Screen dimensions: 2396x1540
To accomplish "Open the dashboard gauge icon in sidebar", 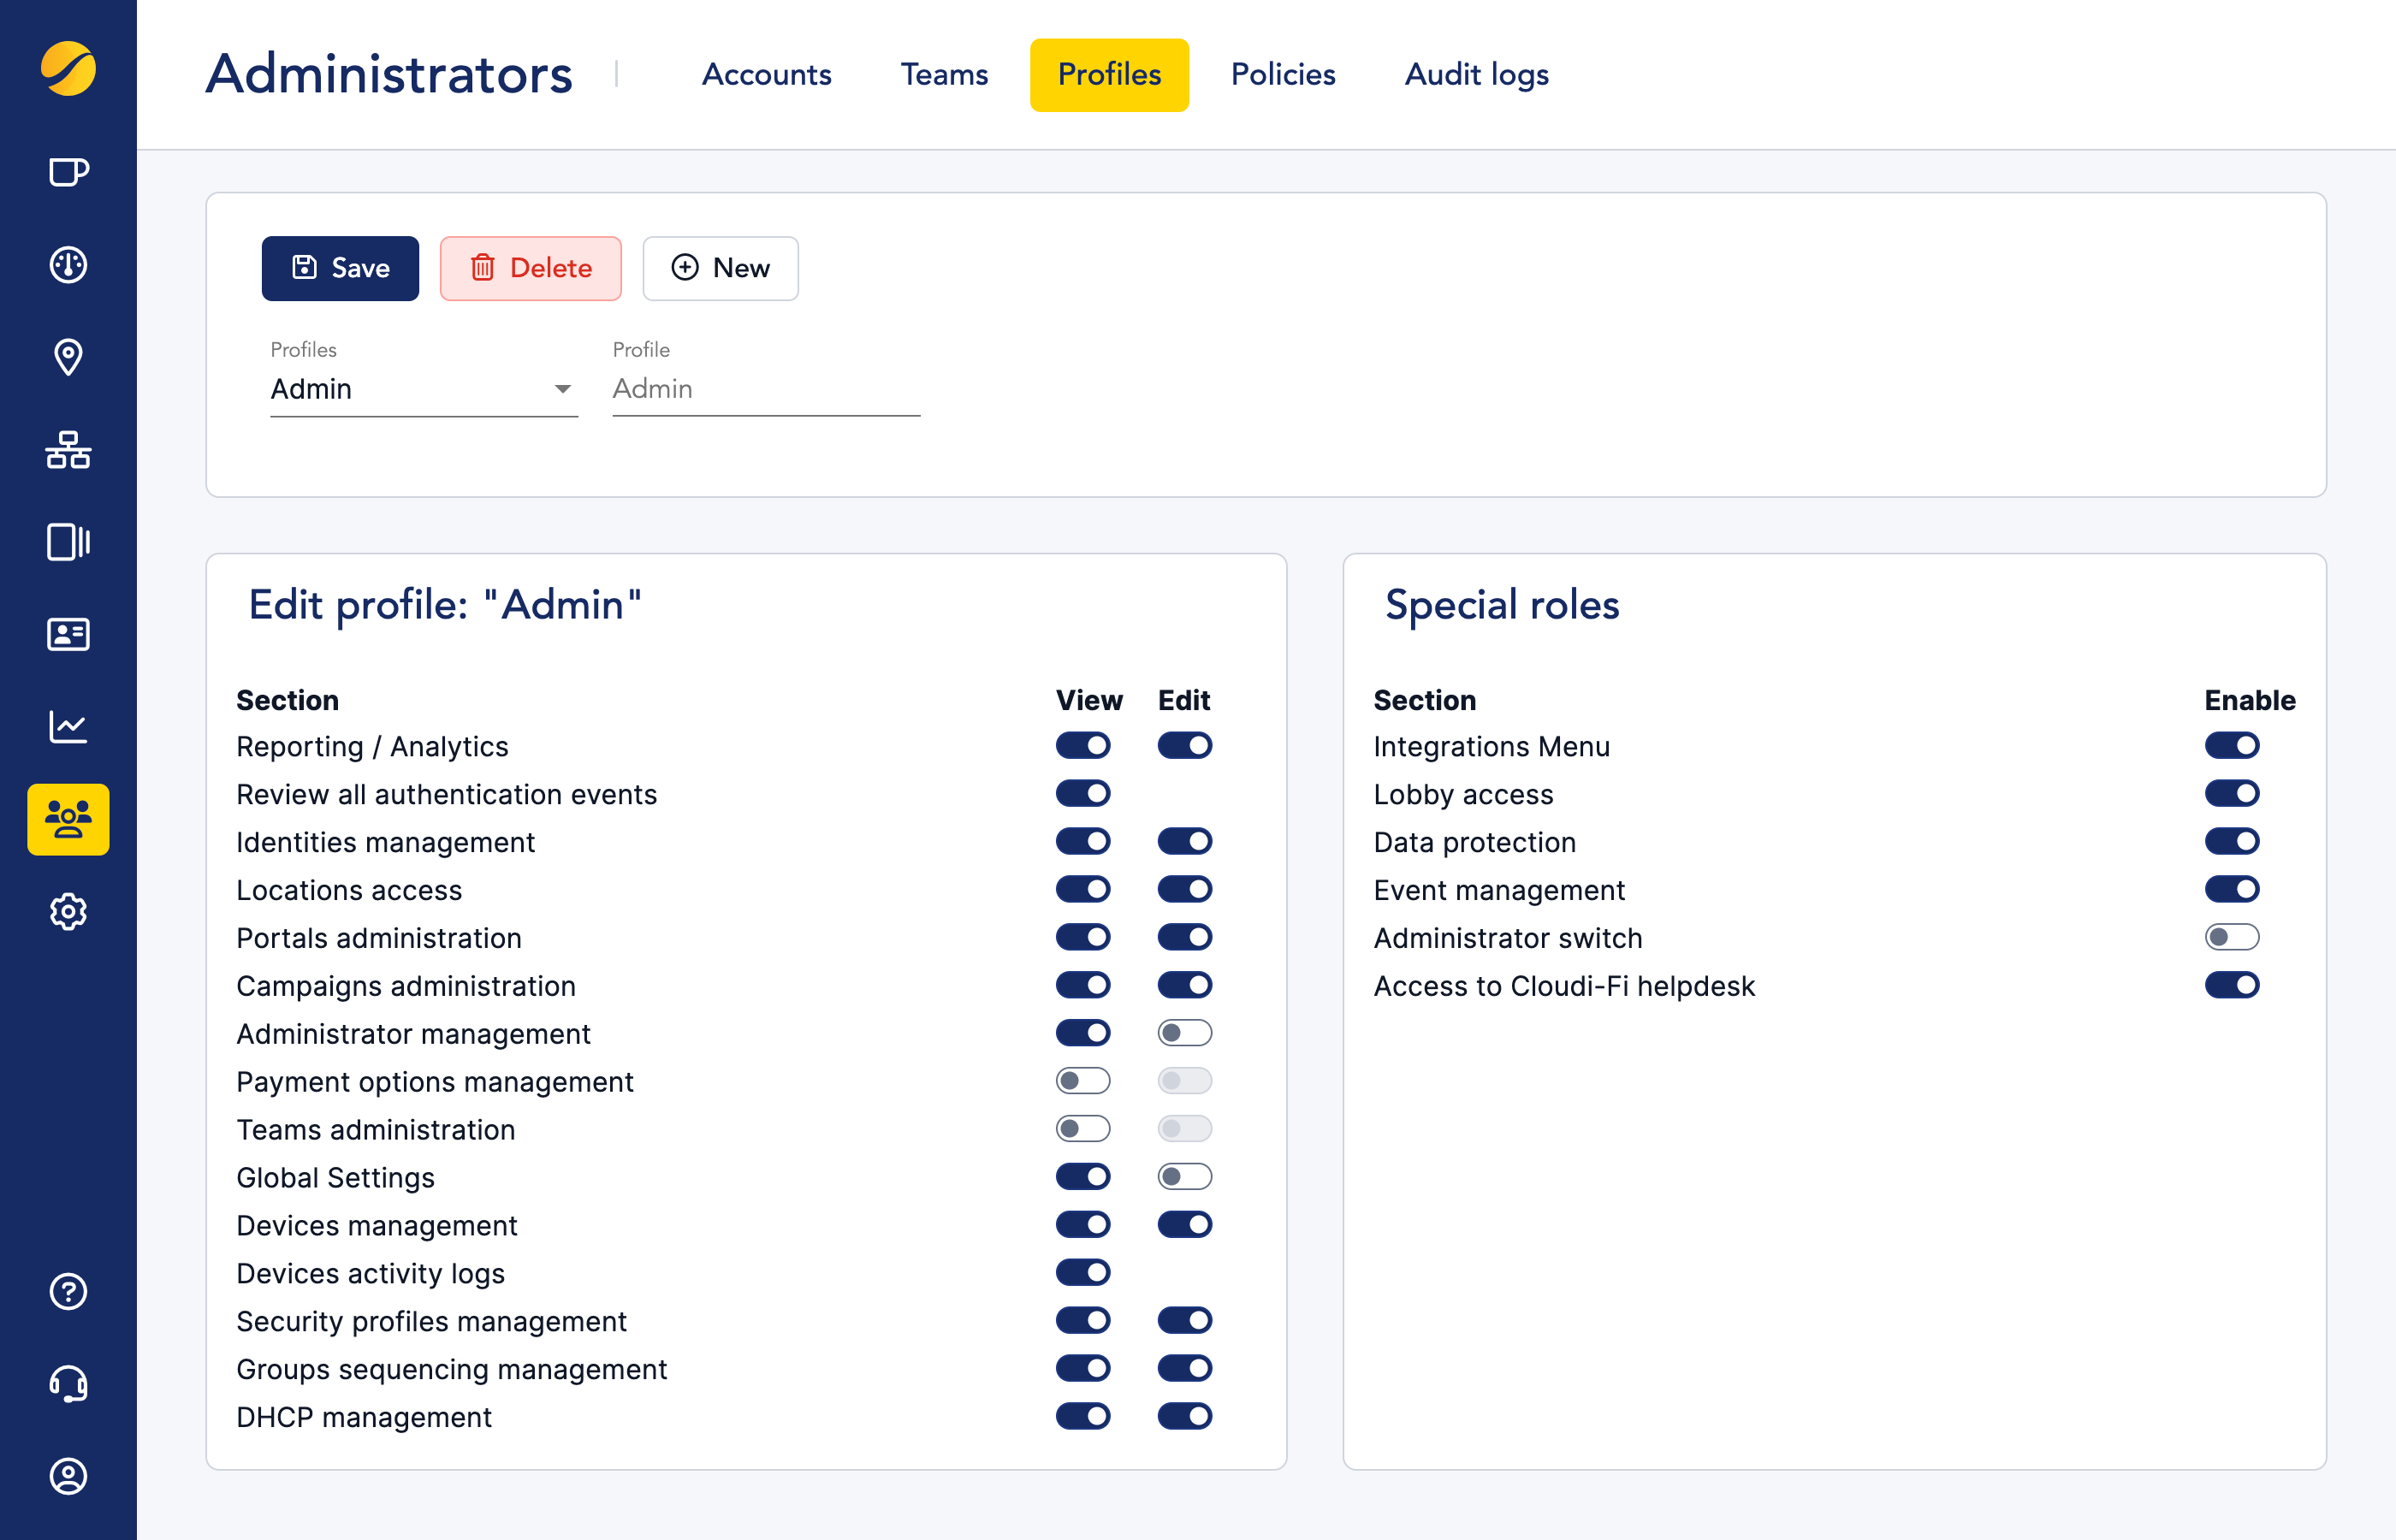I will (x=67, y=265).
